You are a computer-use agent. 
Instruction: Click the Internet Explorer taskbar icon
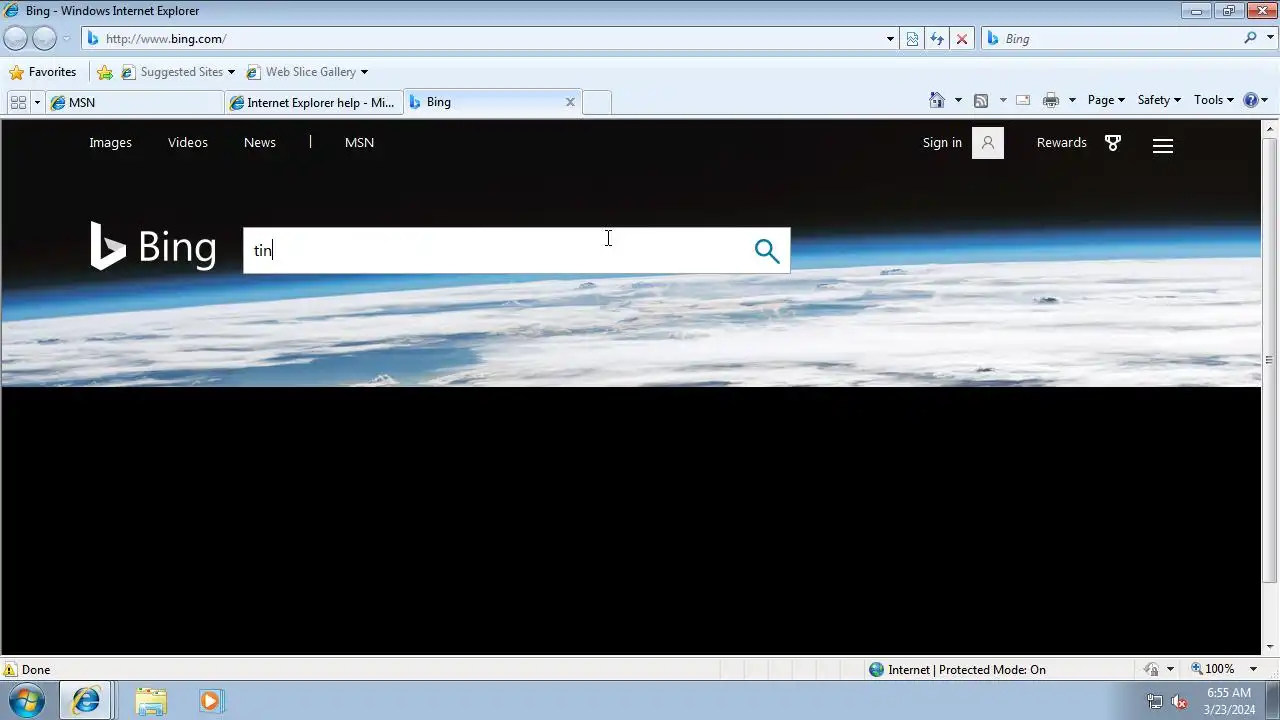(86, 701)
